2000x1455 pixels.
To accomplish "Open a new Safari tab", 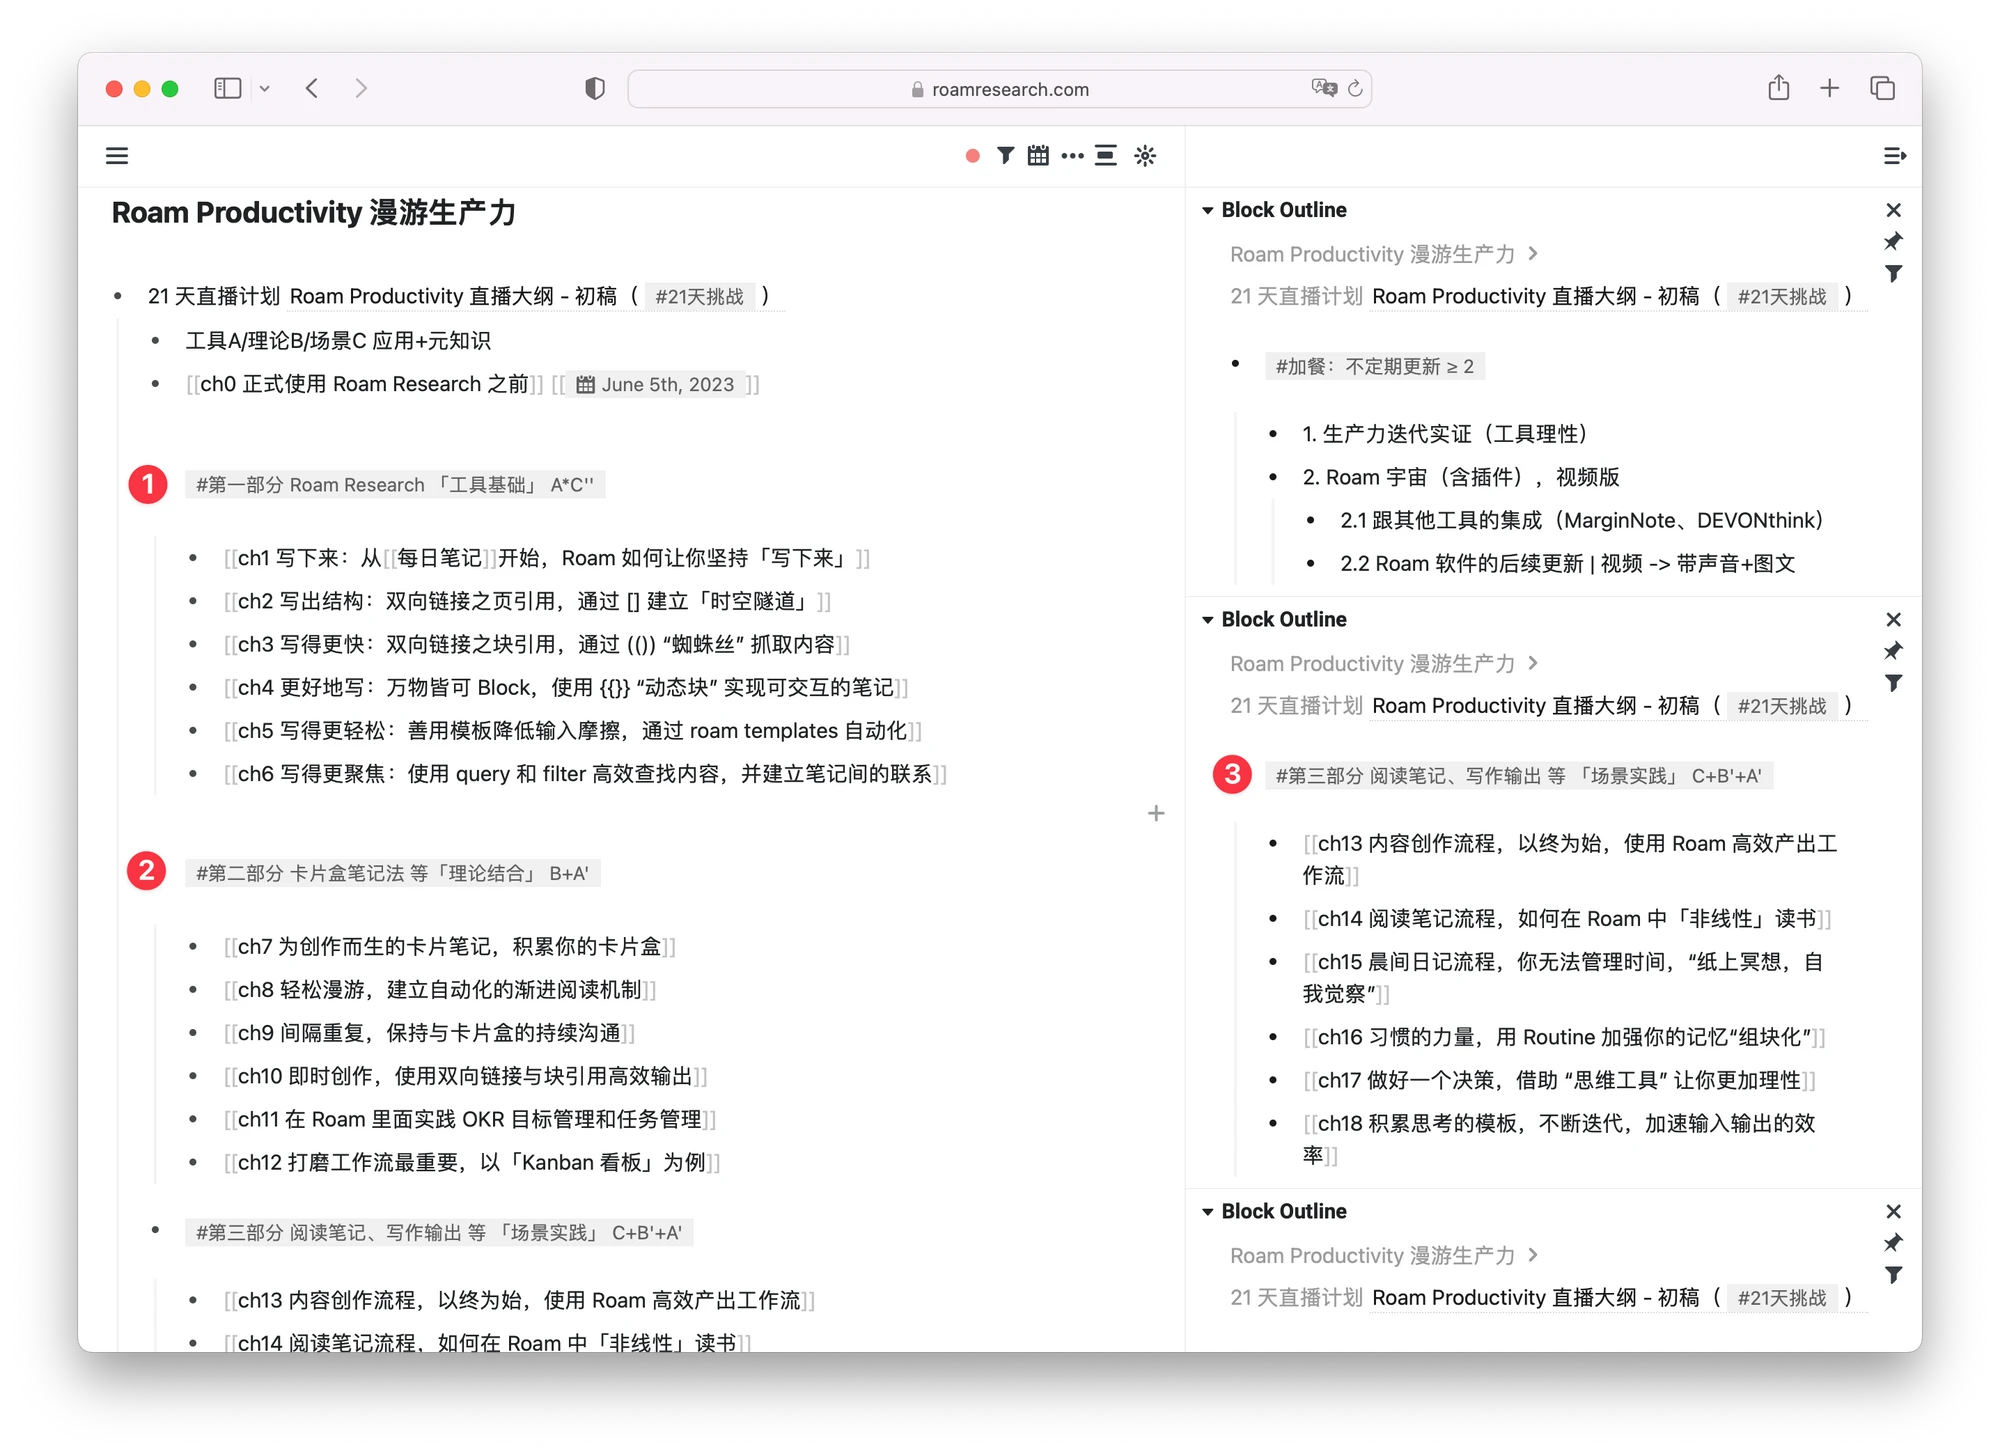I will coord(1829,88).
